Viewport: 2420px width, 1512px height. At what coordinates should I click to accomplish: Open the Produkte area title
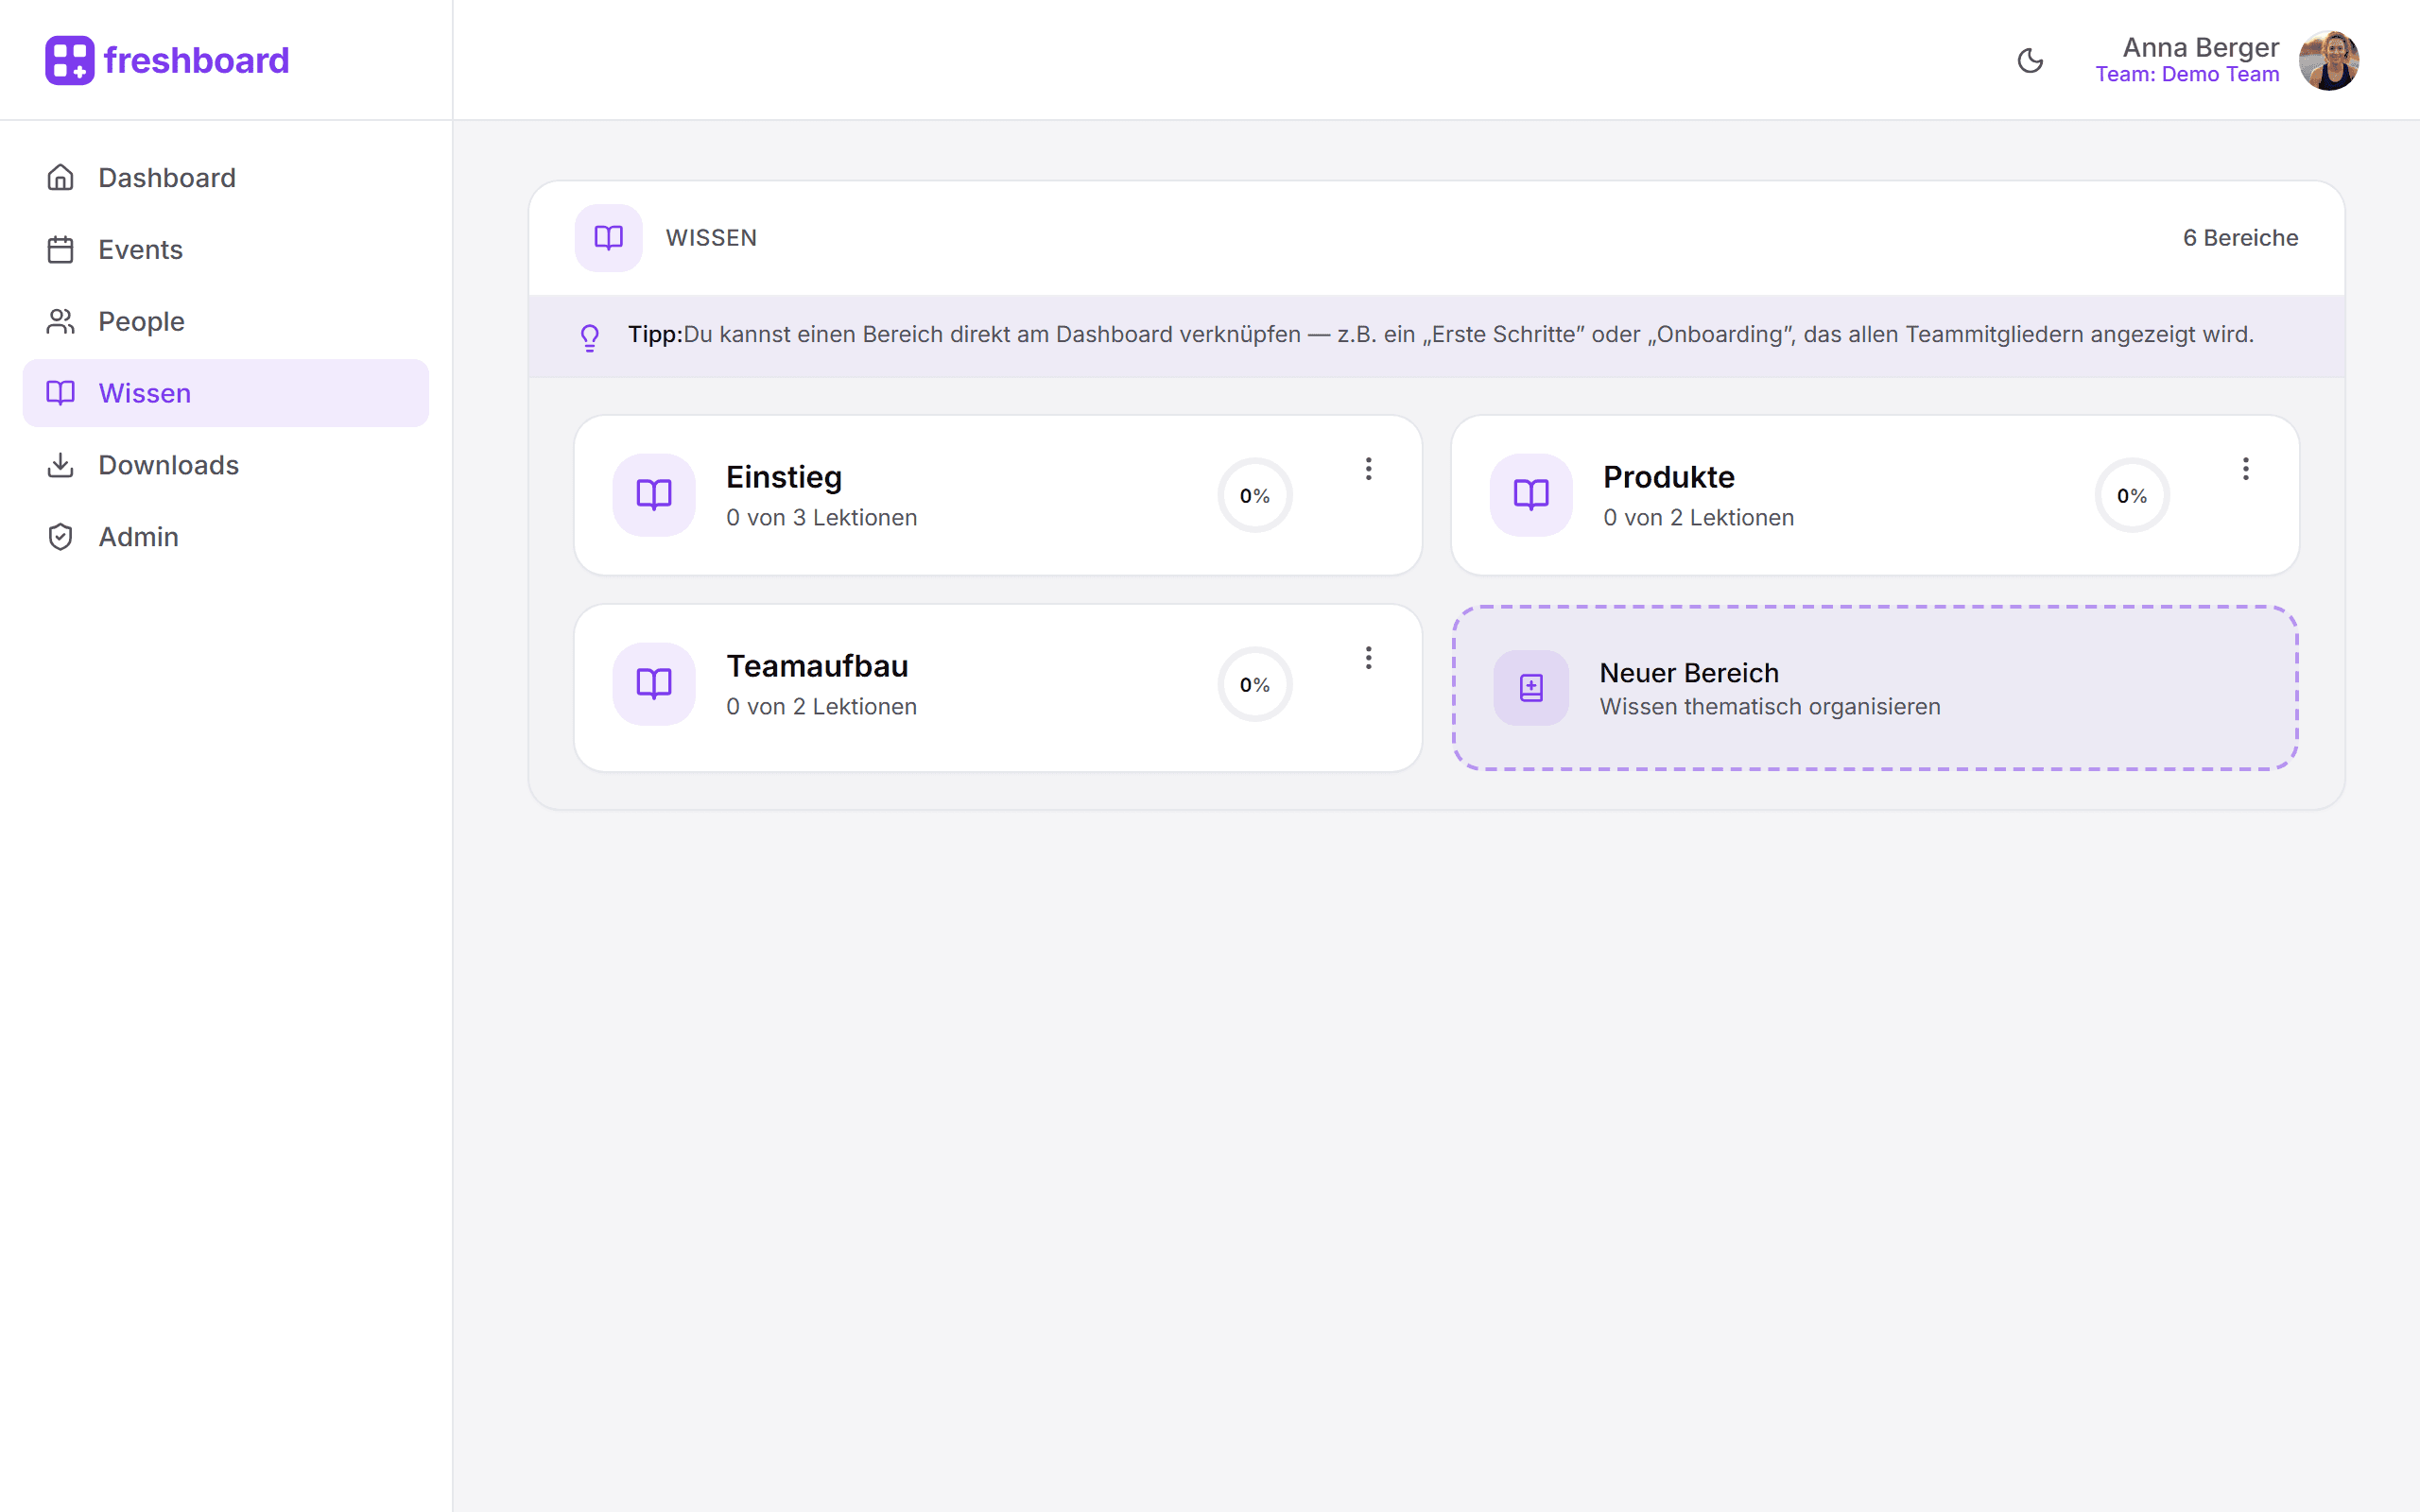[1669, 477]
